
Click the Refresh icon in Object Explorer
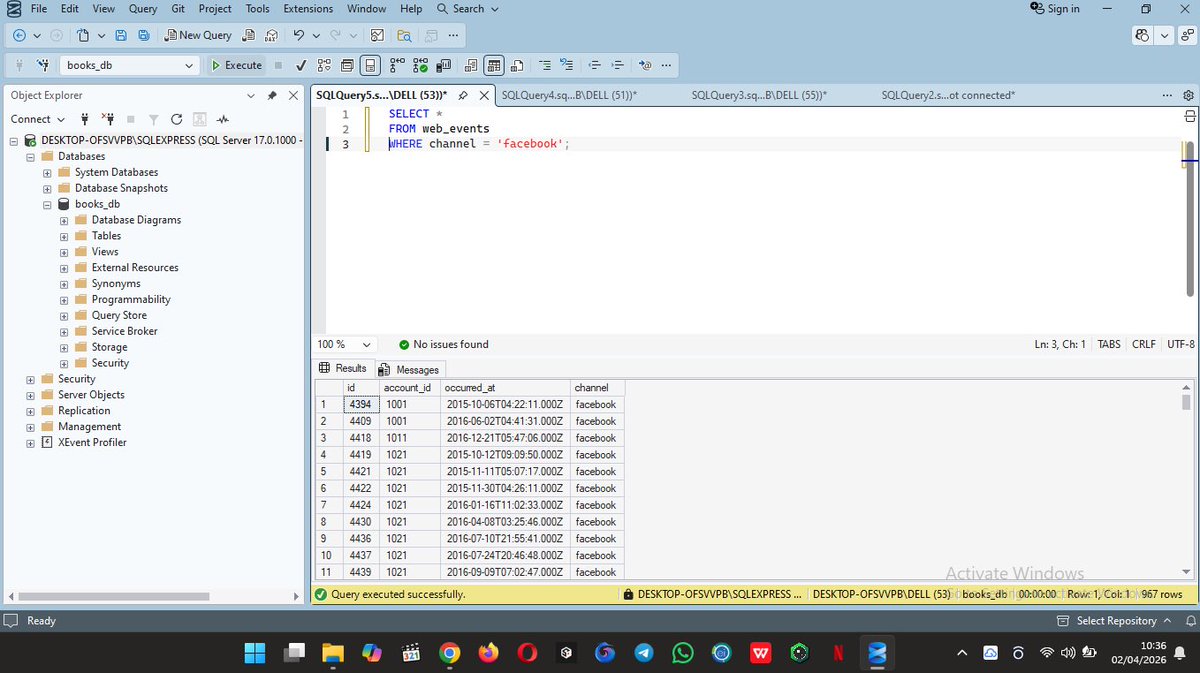point(177,119)
